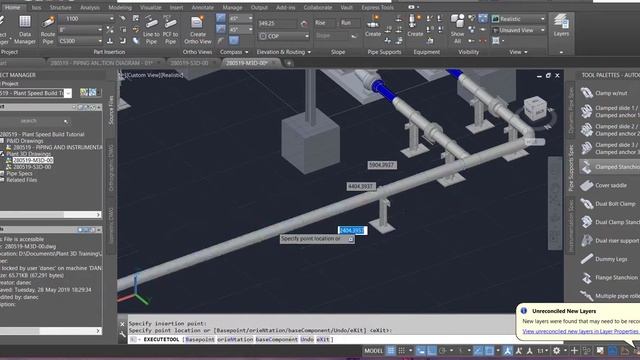This screenshot has height=360, width=640.
Task: Click Show All in Visibility panel
Action: 458,29
